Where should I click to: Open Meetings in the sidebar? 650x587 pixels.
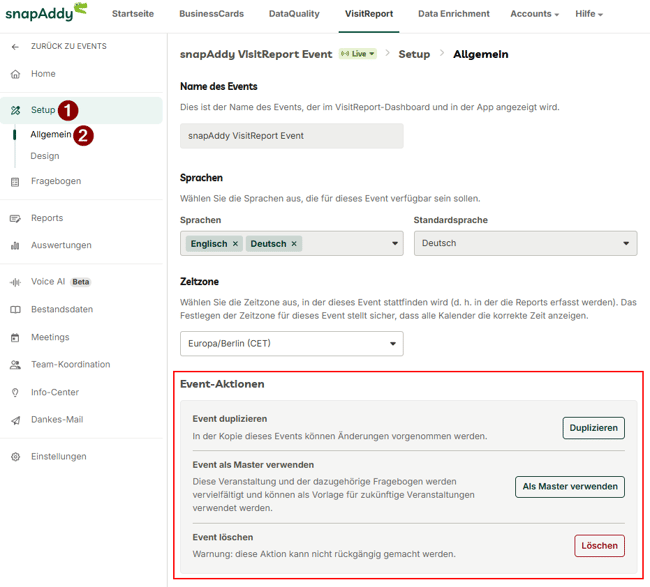(x=50, y=337)
